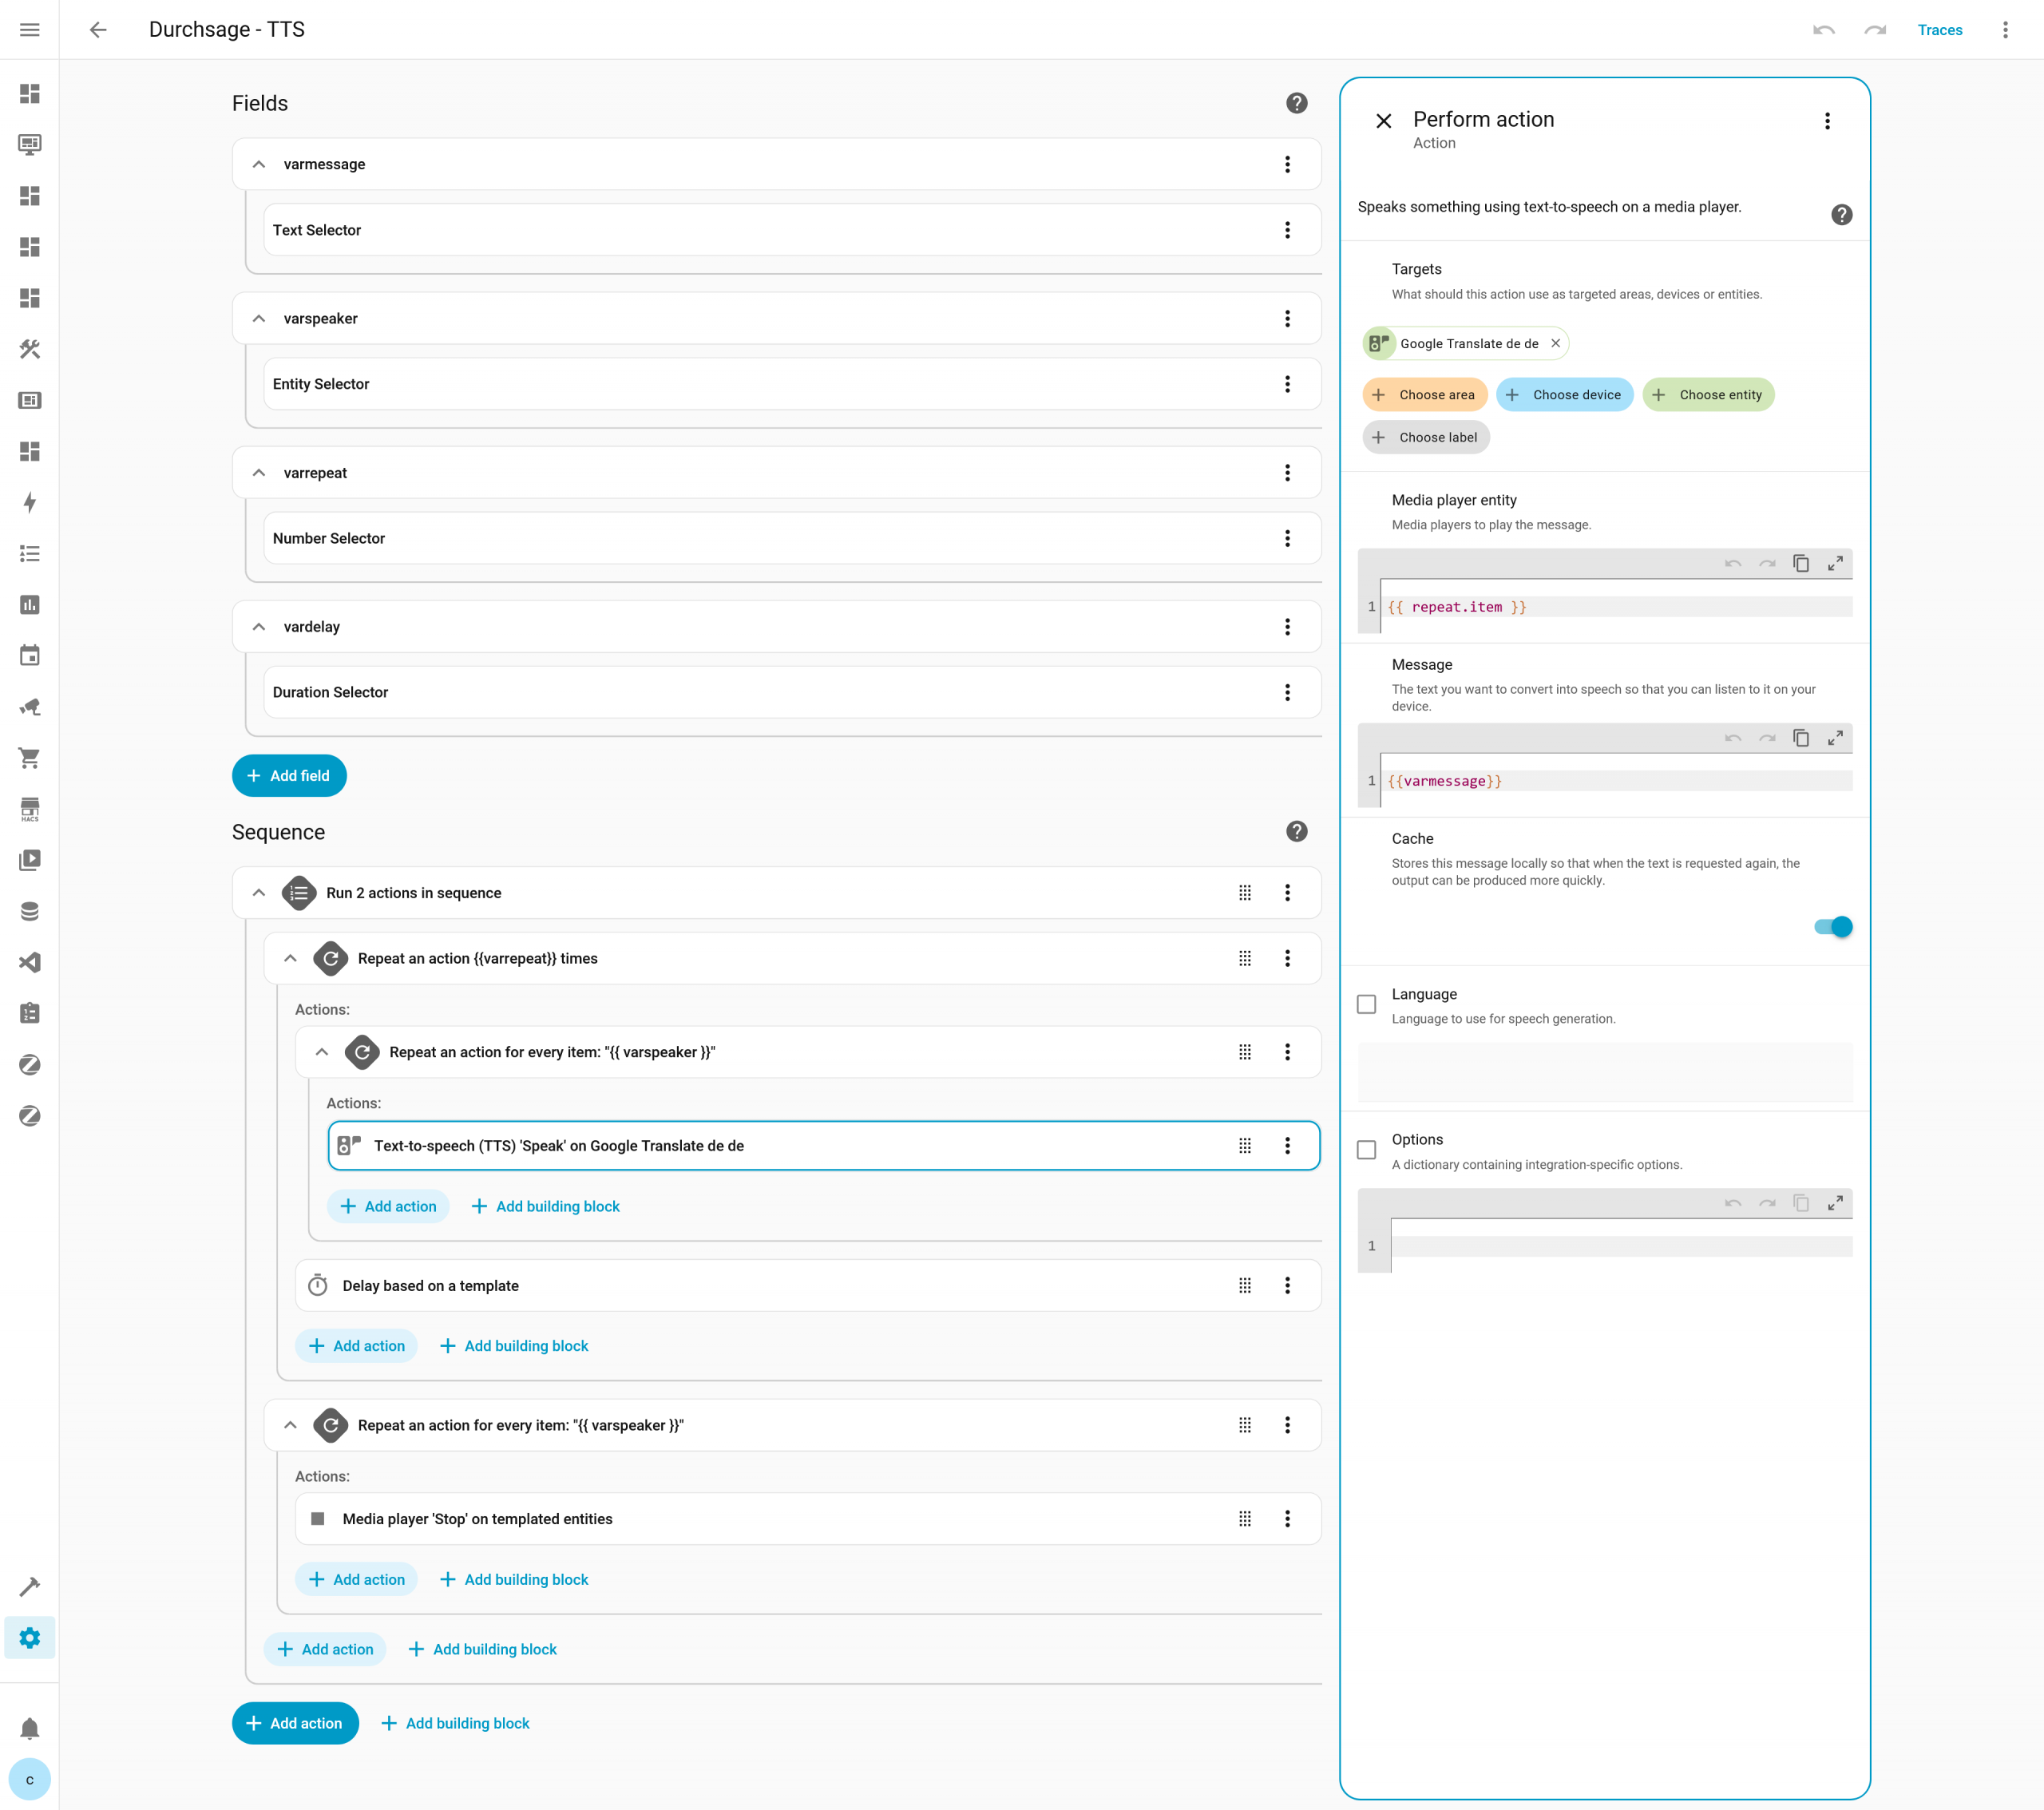The width and height of the screenshot is (2044, 1810).
Task: Open overflow menu for vardelay field
Action: (x=1287, y=627)
